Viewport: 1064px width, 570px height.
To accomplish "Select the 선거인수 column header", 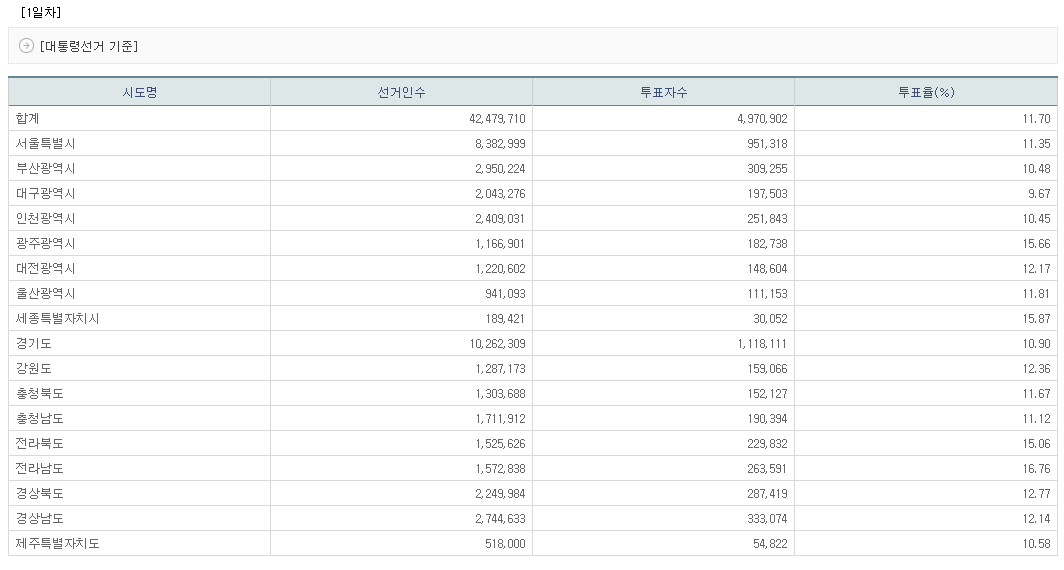I will [401, 93].
